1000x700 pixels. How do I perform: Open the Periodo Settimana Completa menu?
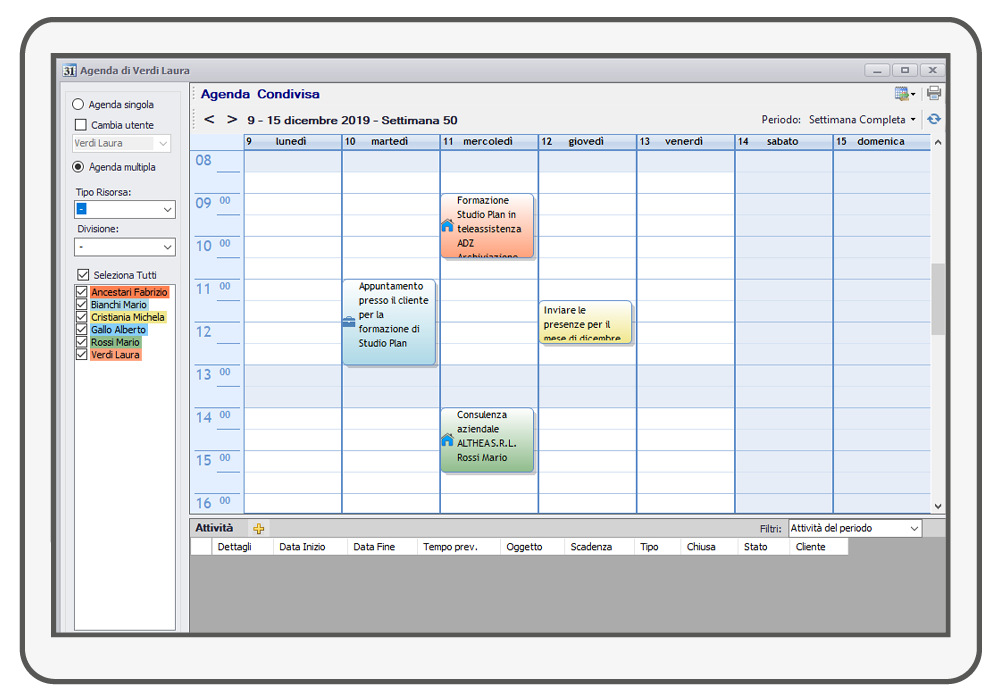pos(861,119)
